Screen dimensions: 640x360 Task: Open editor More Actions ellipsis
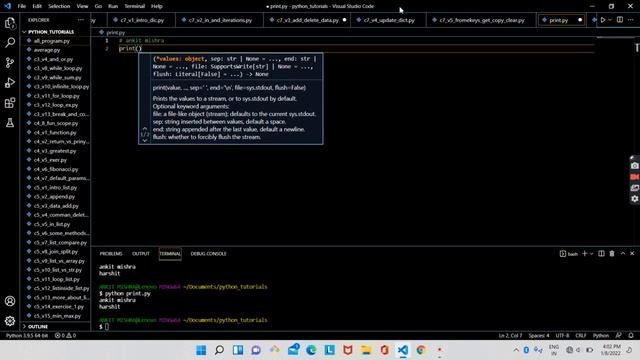[x=631, y=20]
